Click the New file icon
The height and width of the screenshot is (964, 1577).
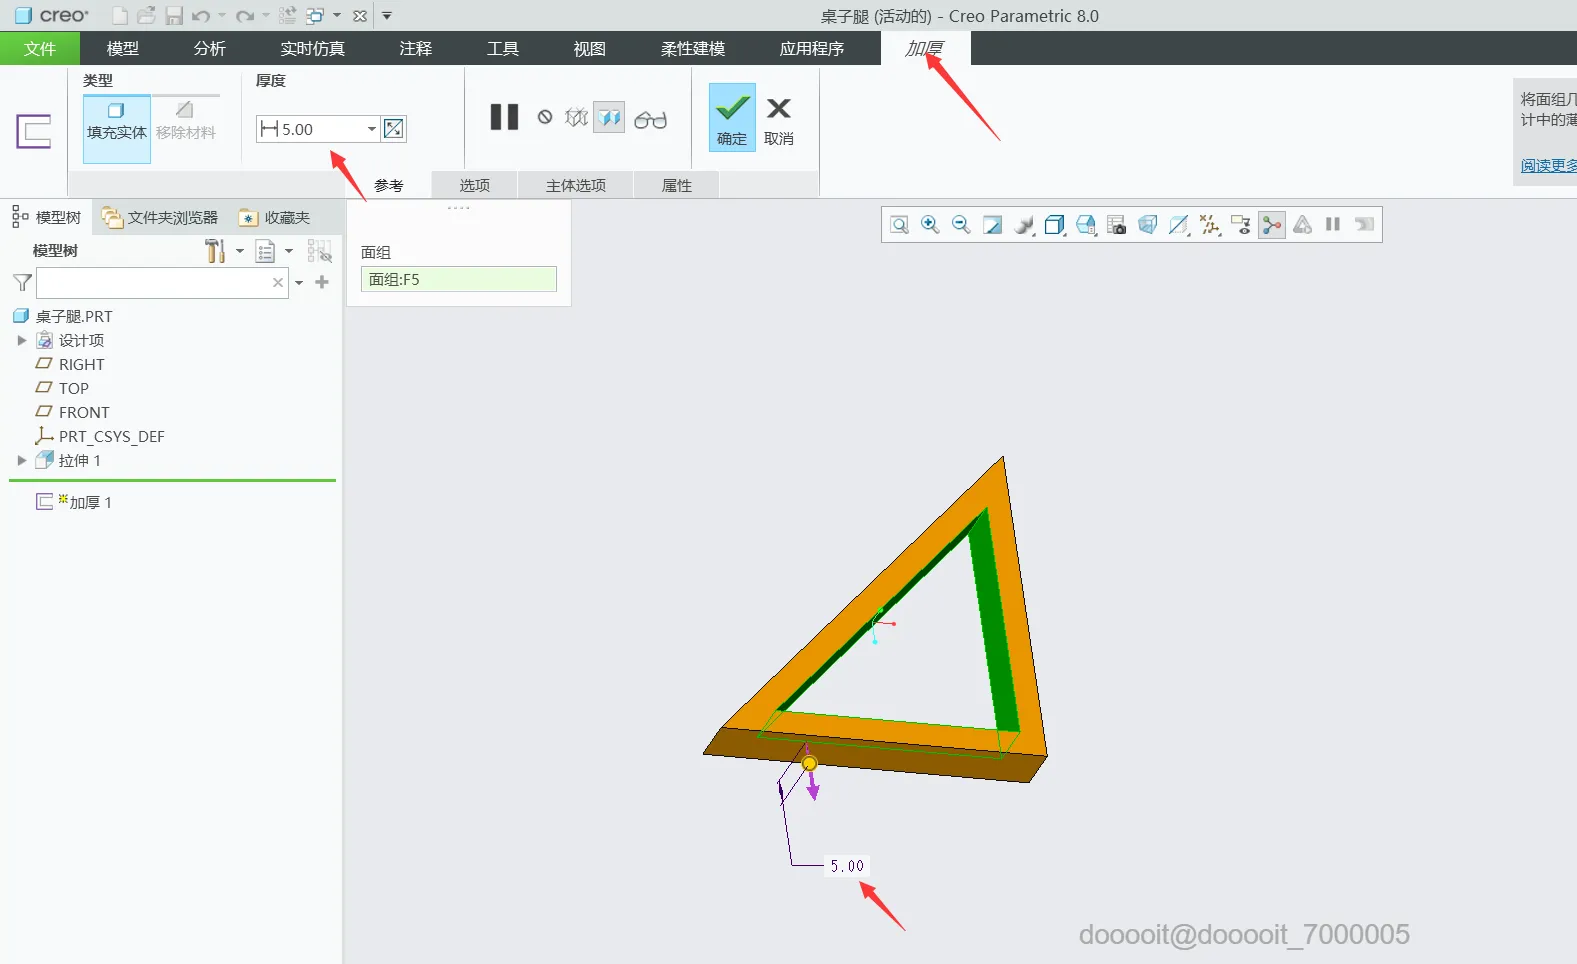pos(120,16)
